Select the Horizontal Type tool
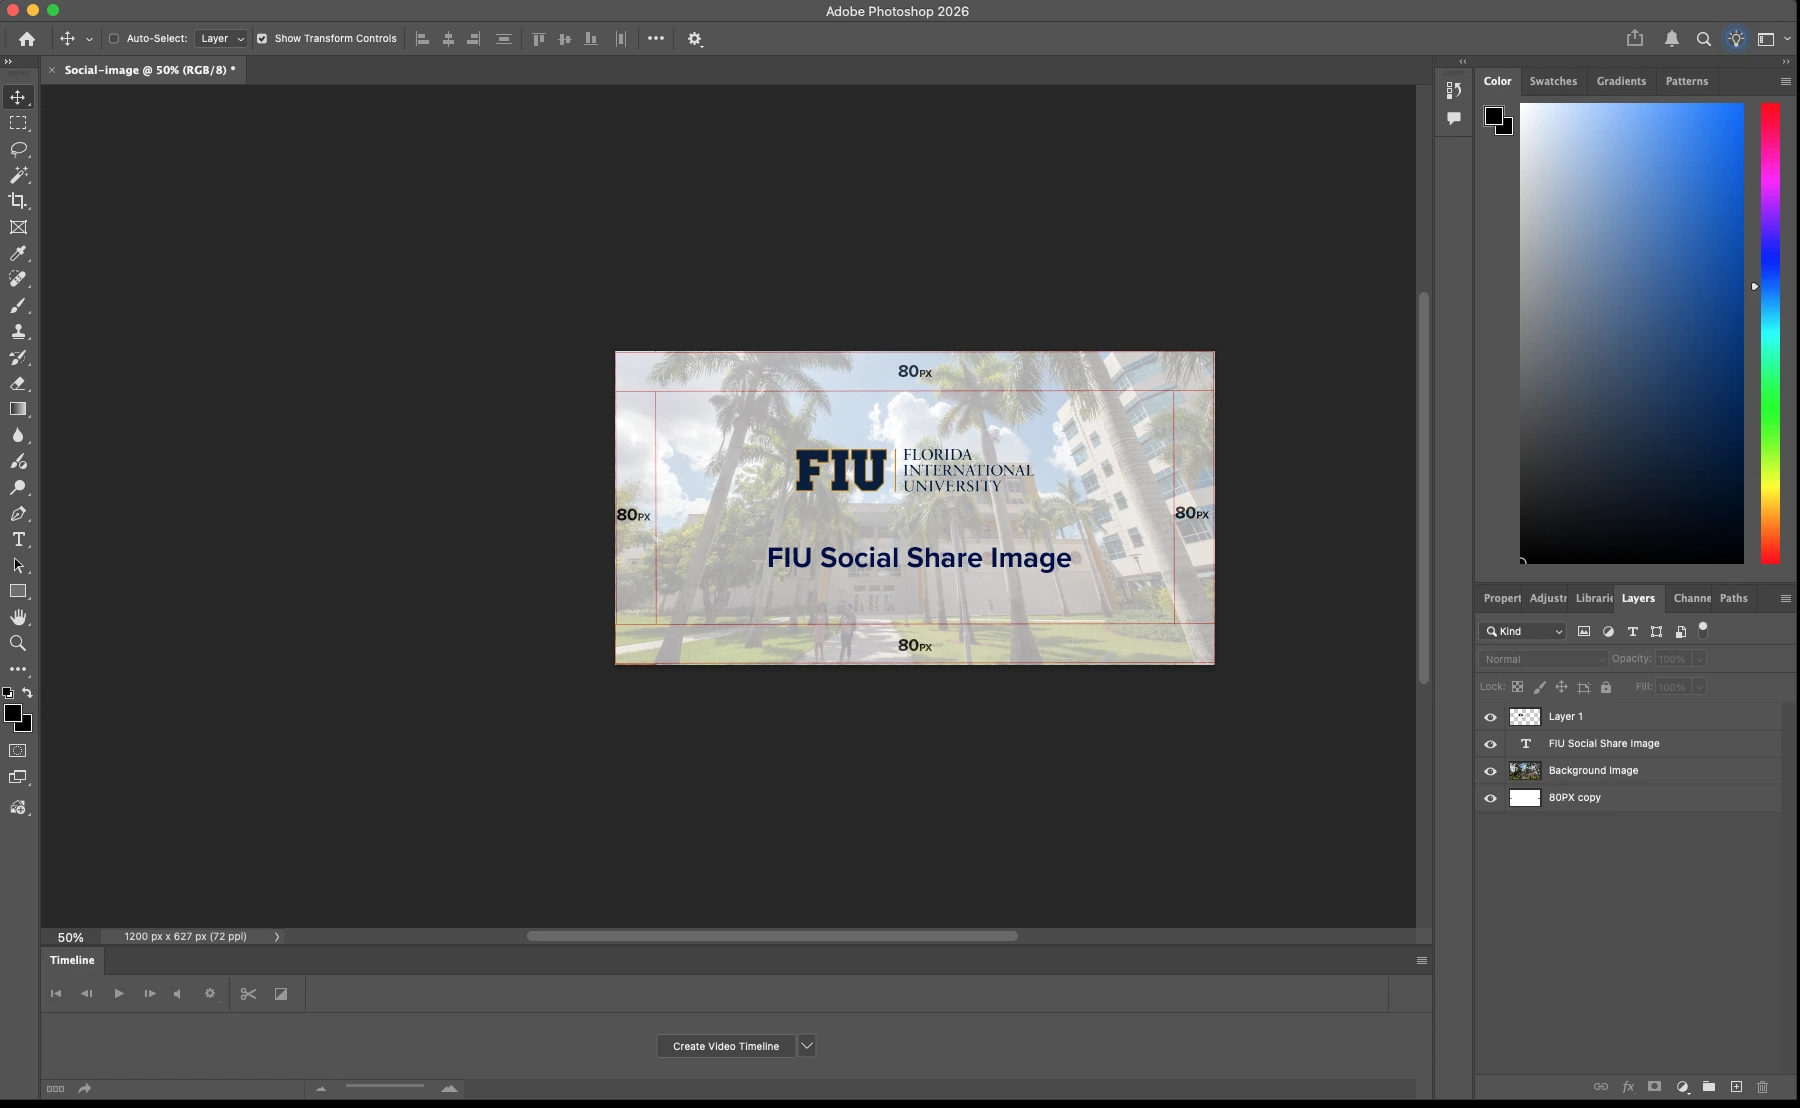 [18, 540]
